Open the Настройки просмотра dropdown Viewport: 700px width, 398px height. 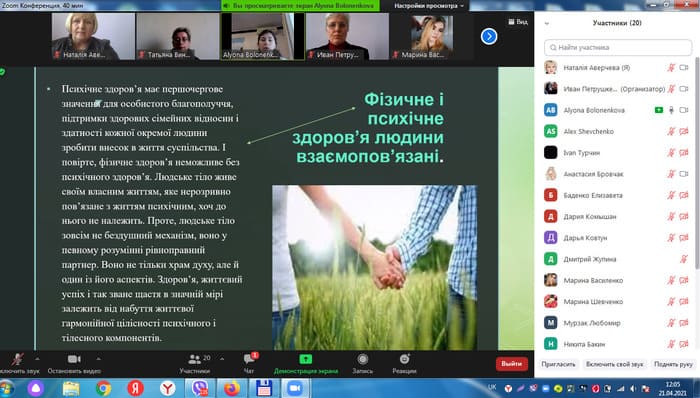[429, 6]
